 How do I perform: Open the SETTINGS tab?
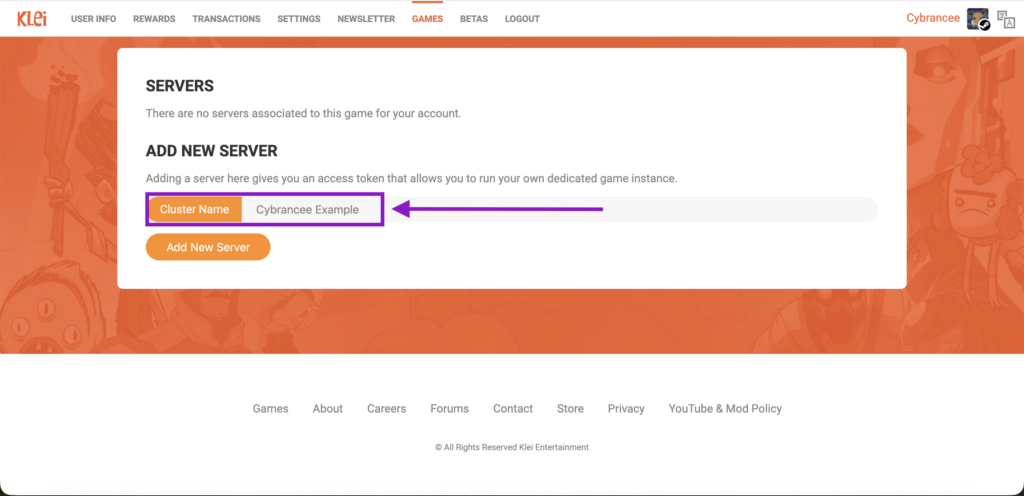tap(298, 19)
